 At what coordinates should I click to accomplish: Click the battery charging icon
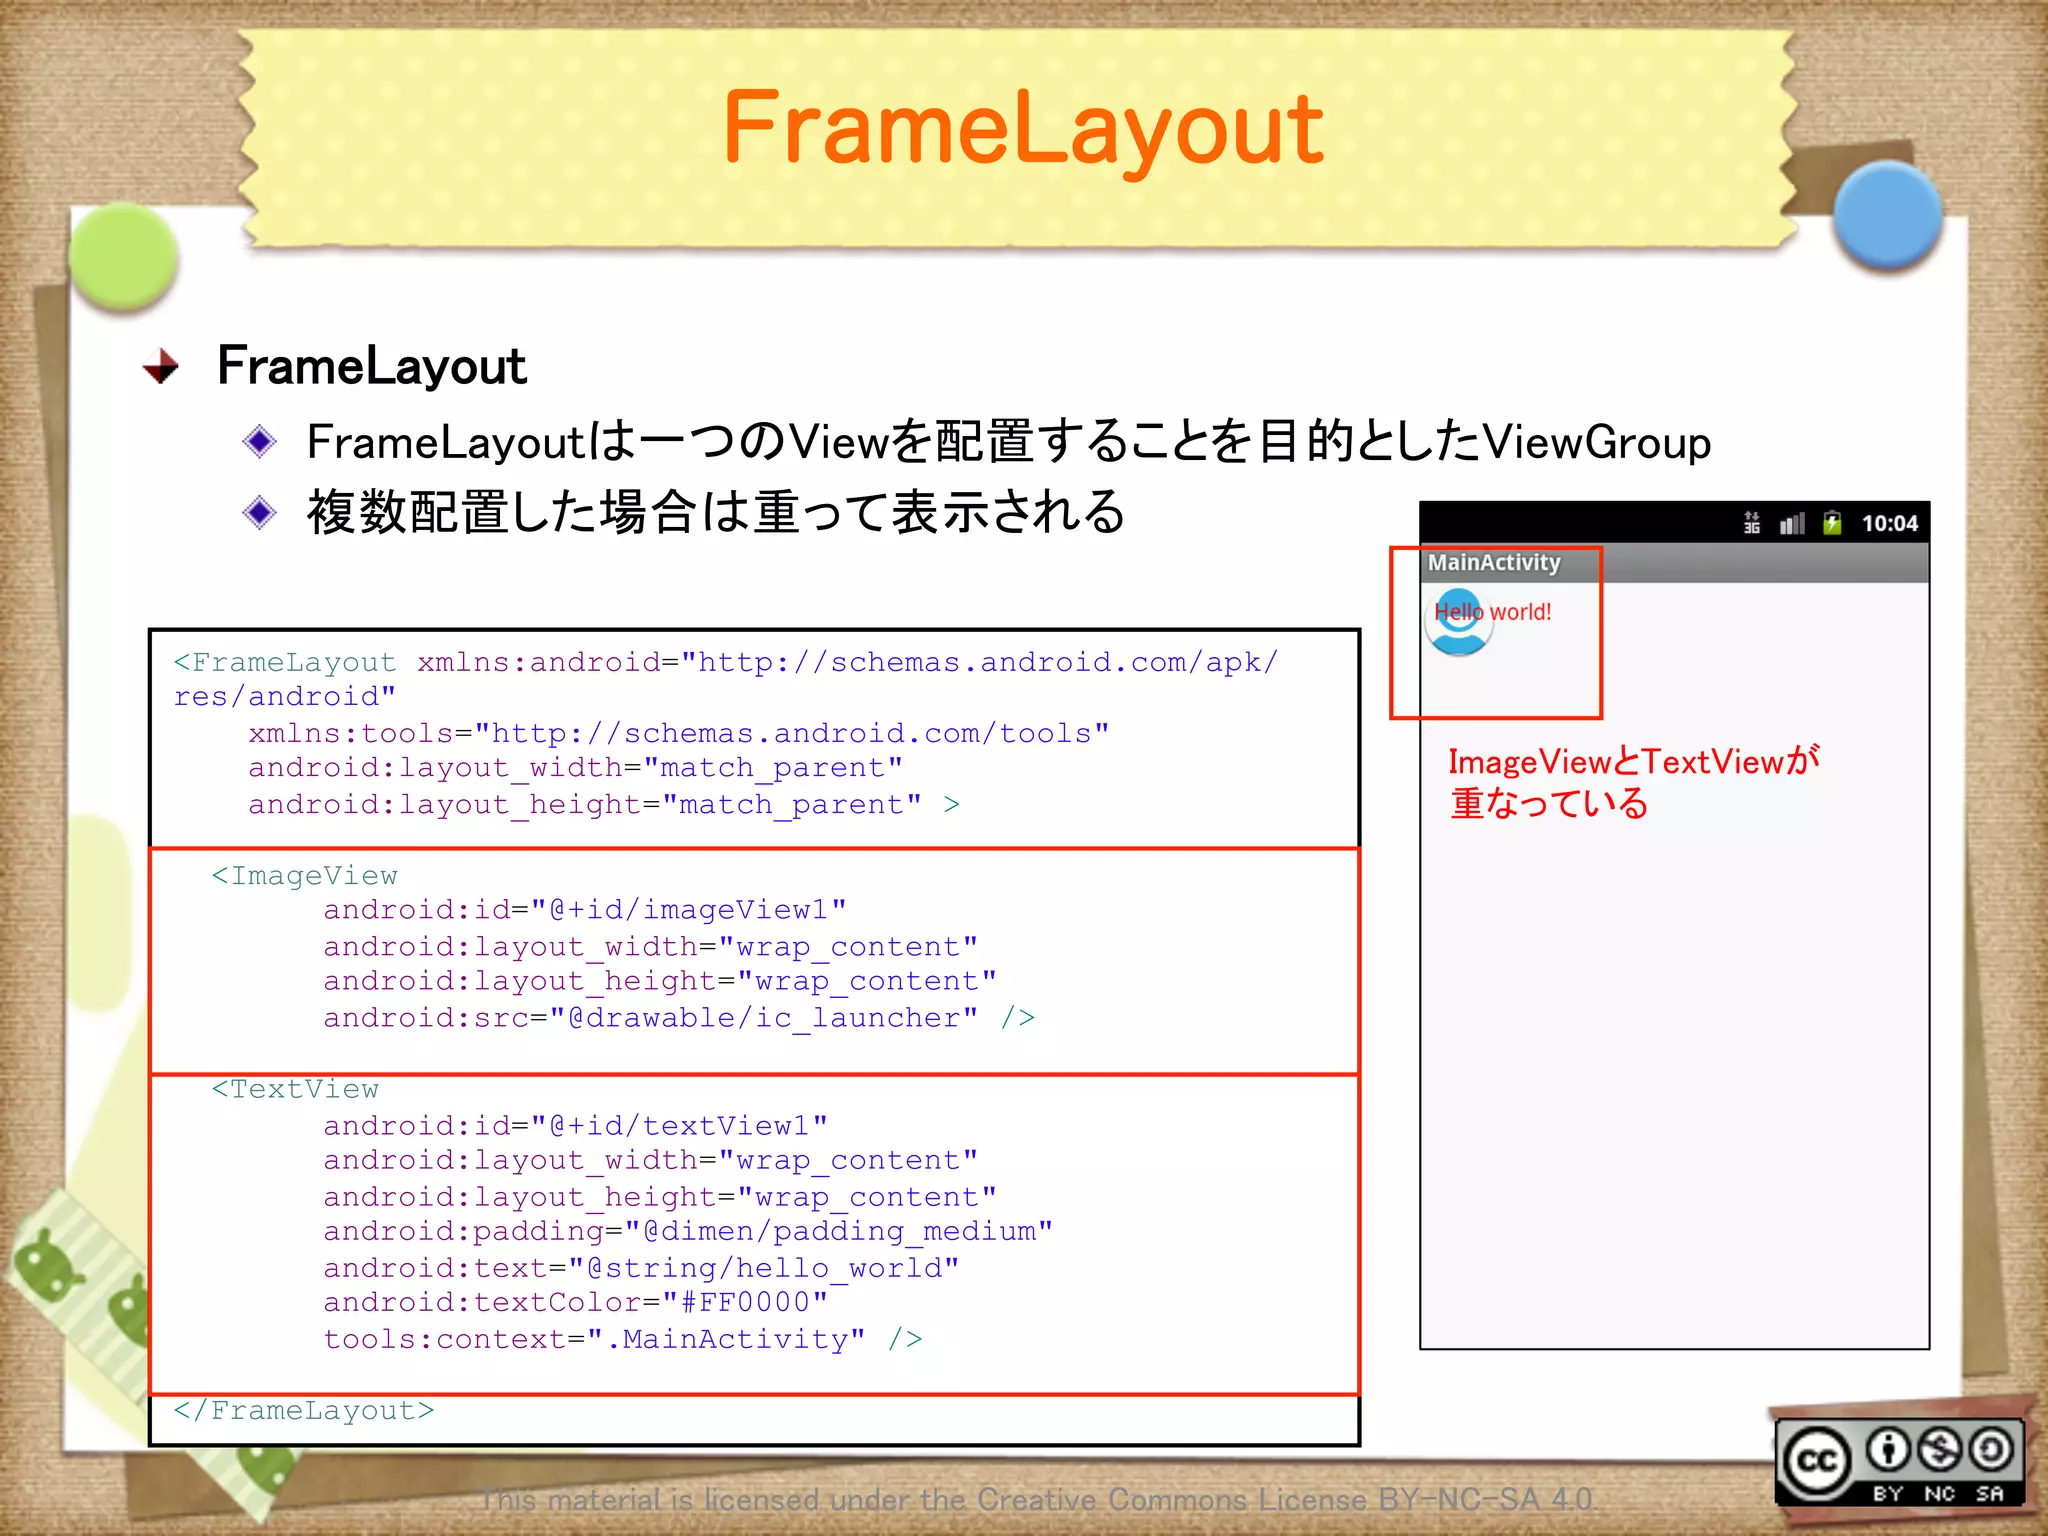point(1832,523)
